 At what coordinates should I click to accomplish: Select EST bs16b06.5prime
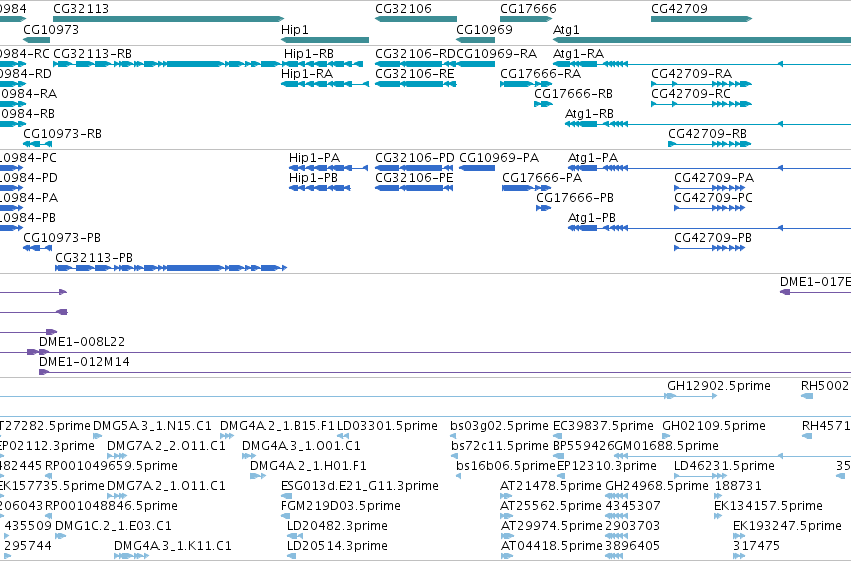point(506,466)
